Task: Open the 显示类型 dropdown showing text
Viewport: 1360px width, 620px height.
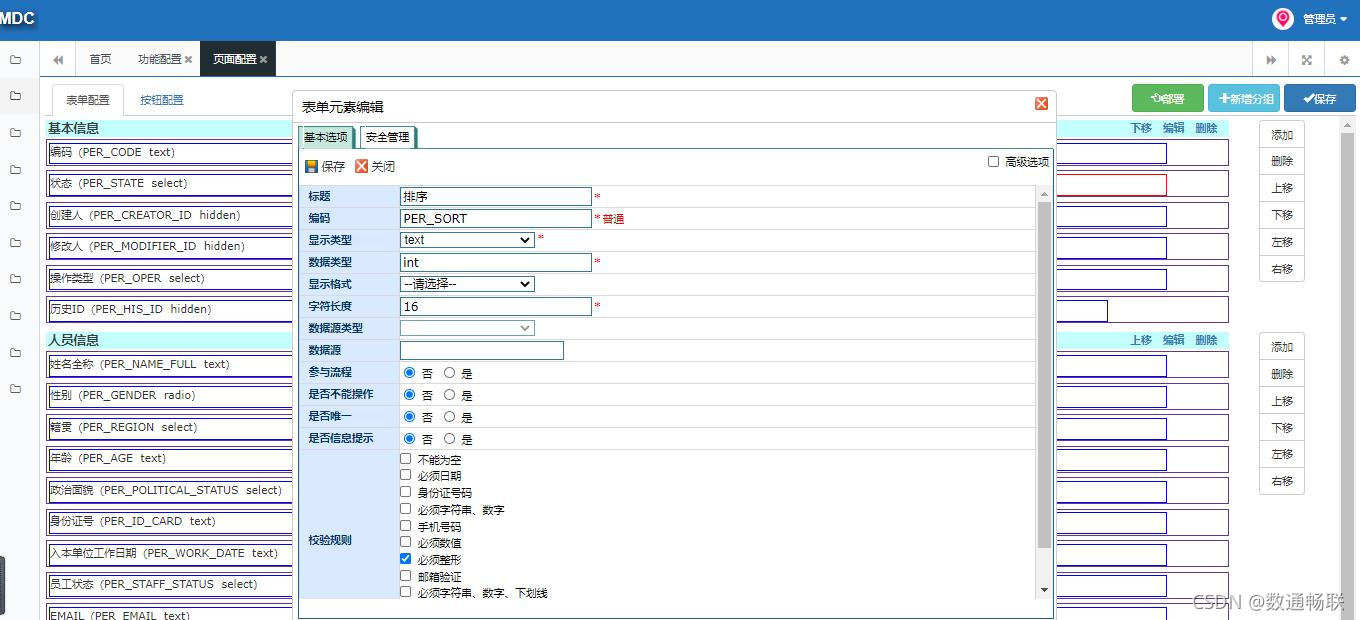Action: click(467, 240)
